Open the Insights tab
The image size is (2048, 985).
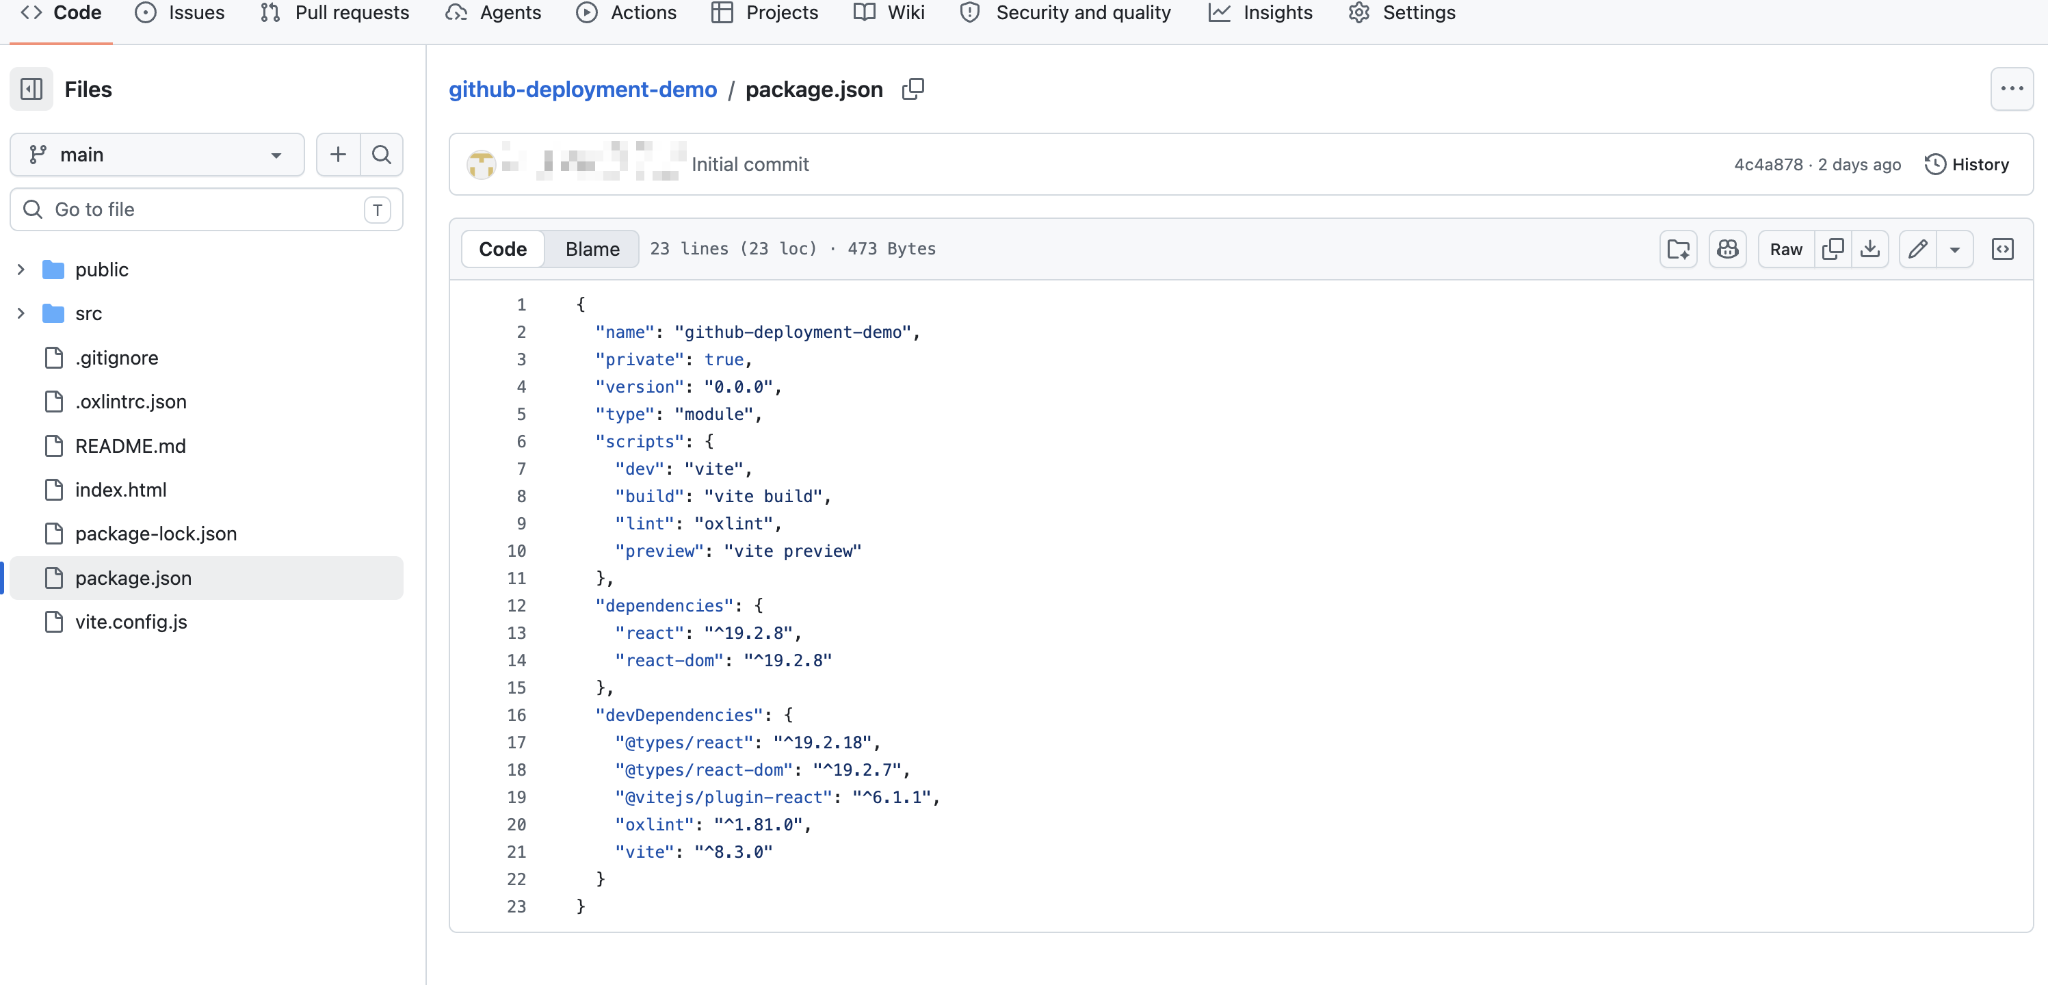tap(1261, 12)
